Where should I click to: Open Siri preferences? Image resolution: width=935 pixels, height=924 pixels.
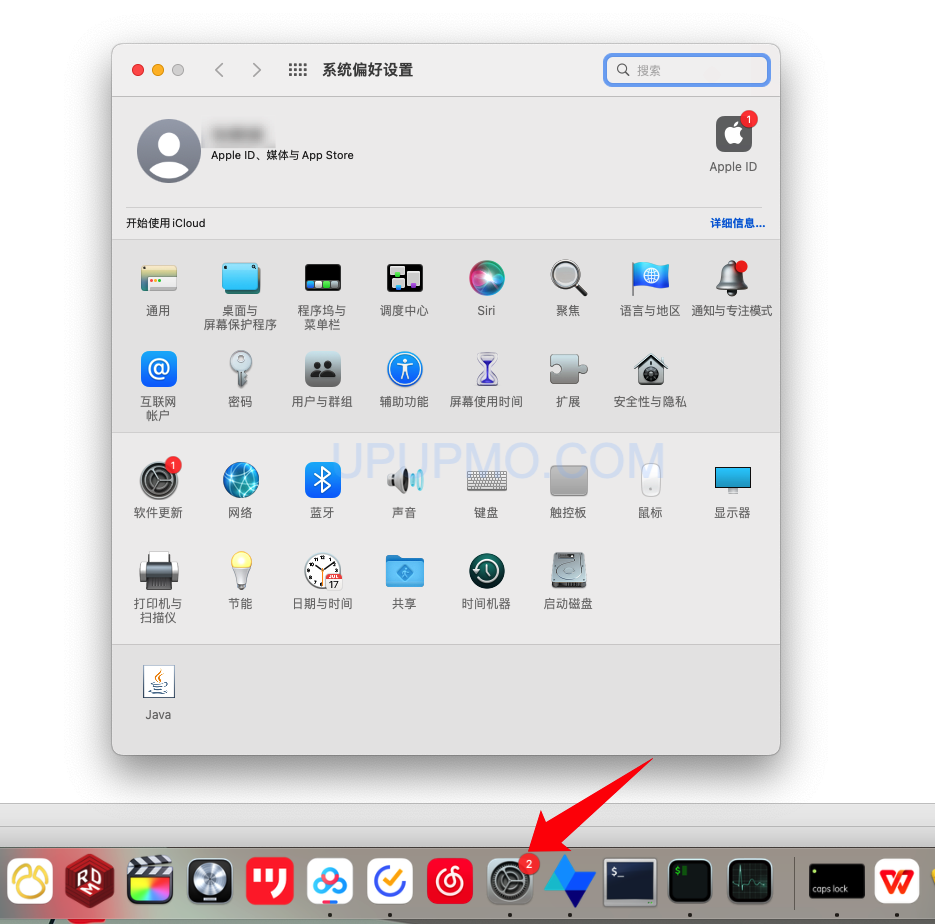pyautogui.click(x=487, y=278)
